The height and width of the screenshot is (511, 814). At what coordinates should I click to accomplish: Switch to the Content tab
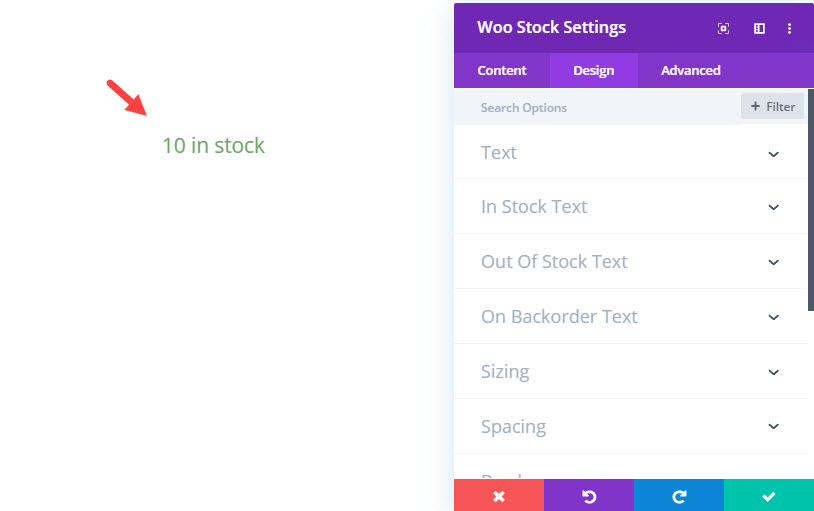(502, 70)
